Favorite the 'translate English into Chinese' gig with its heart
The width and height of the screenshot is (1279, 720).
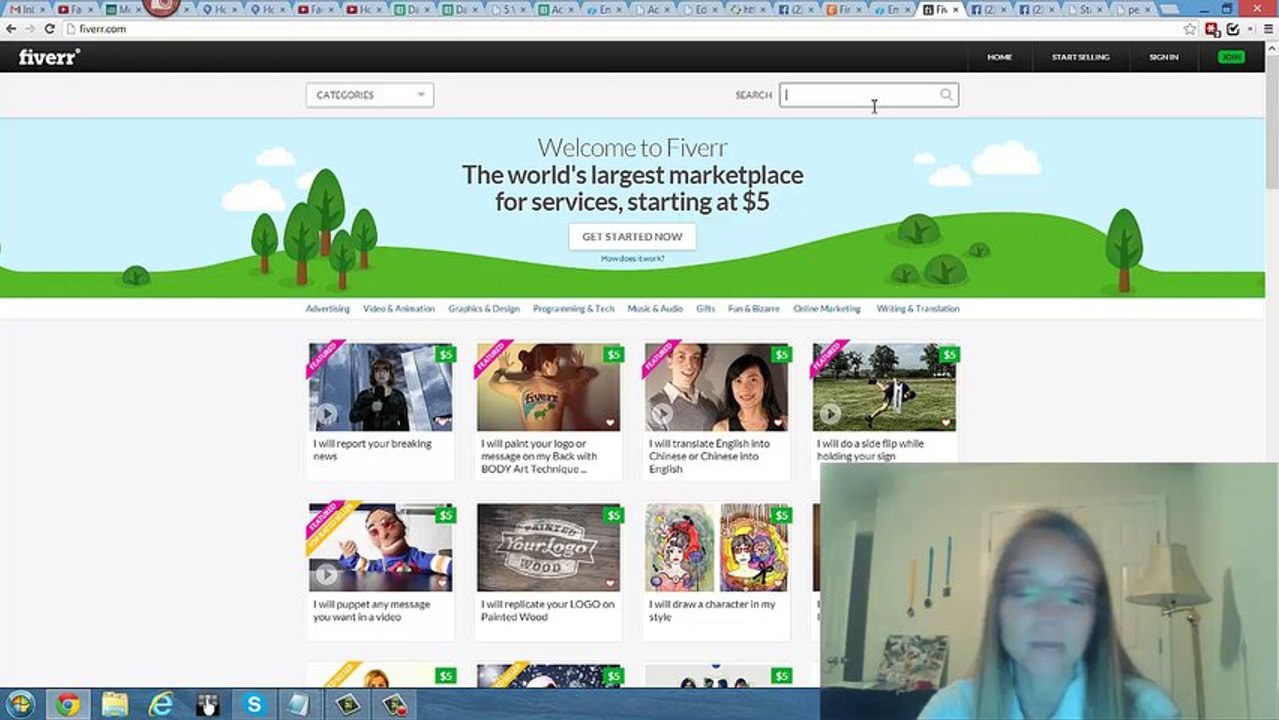point(778,422)
